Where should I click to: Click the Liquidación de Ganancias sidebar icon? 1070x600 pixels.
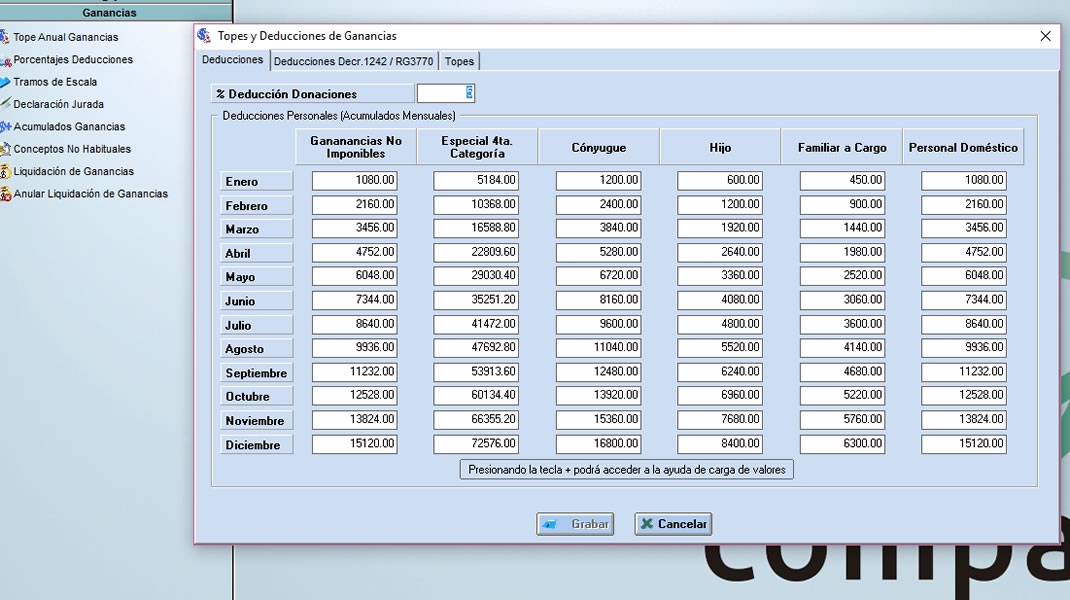(5, 171)
